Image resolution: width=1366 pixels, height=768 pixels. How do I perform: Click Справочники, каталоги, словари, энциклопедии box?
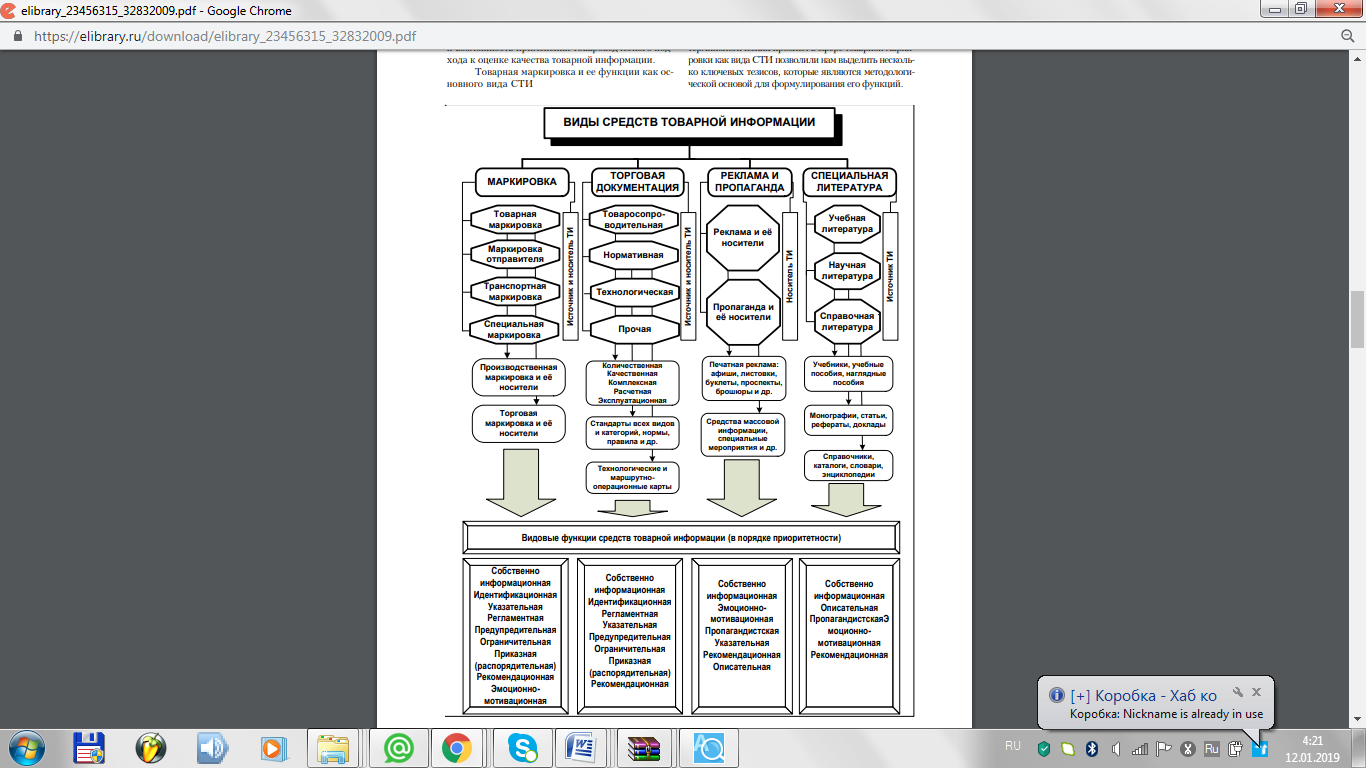[849, 465]
